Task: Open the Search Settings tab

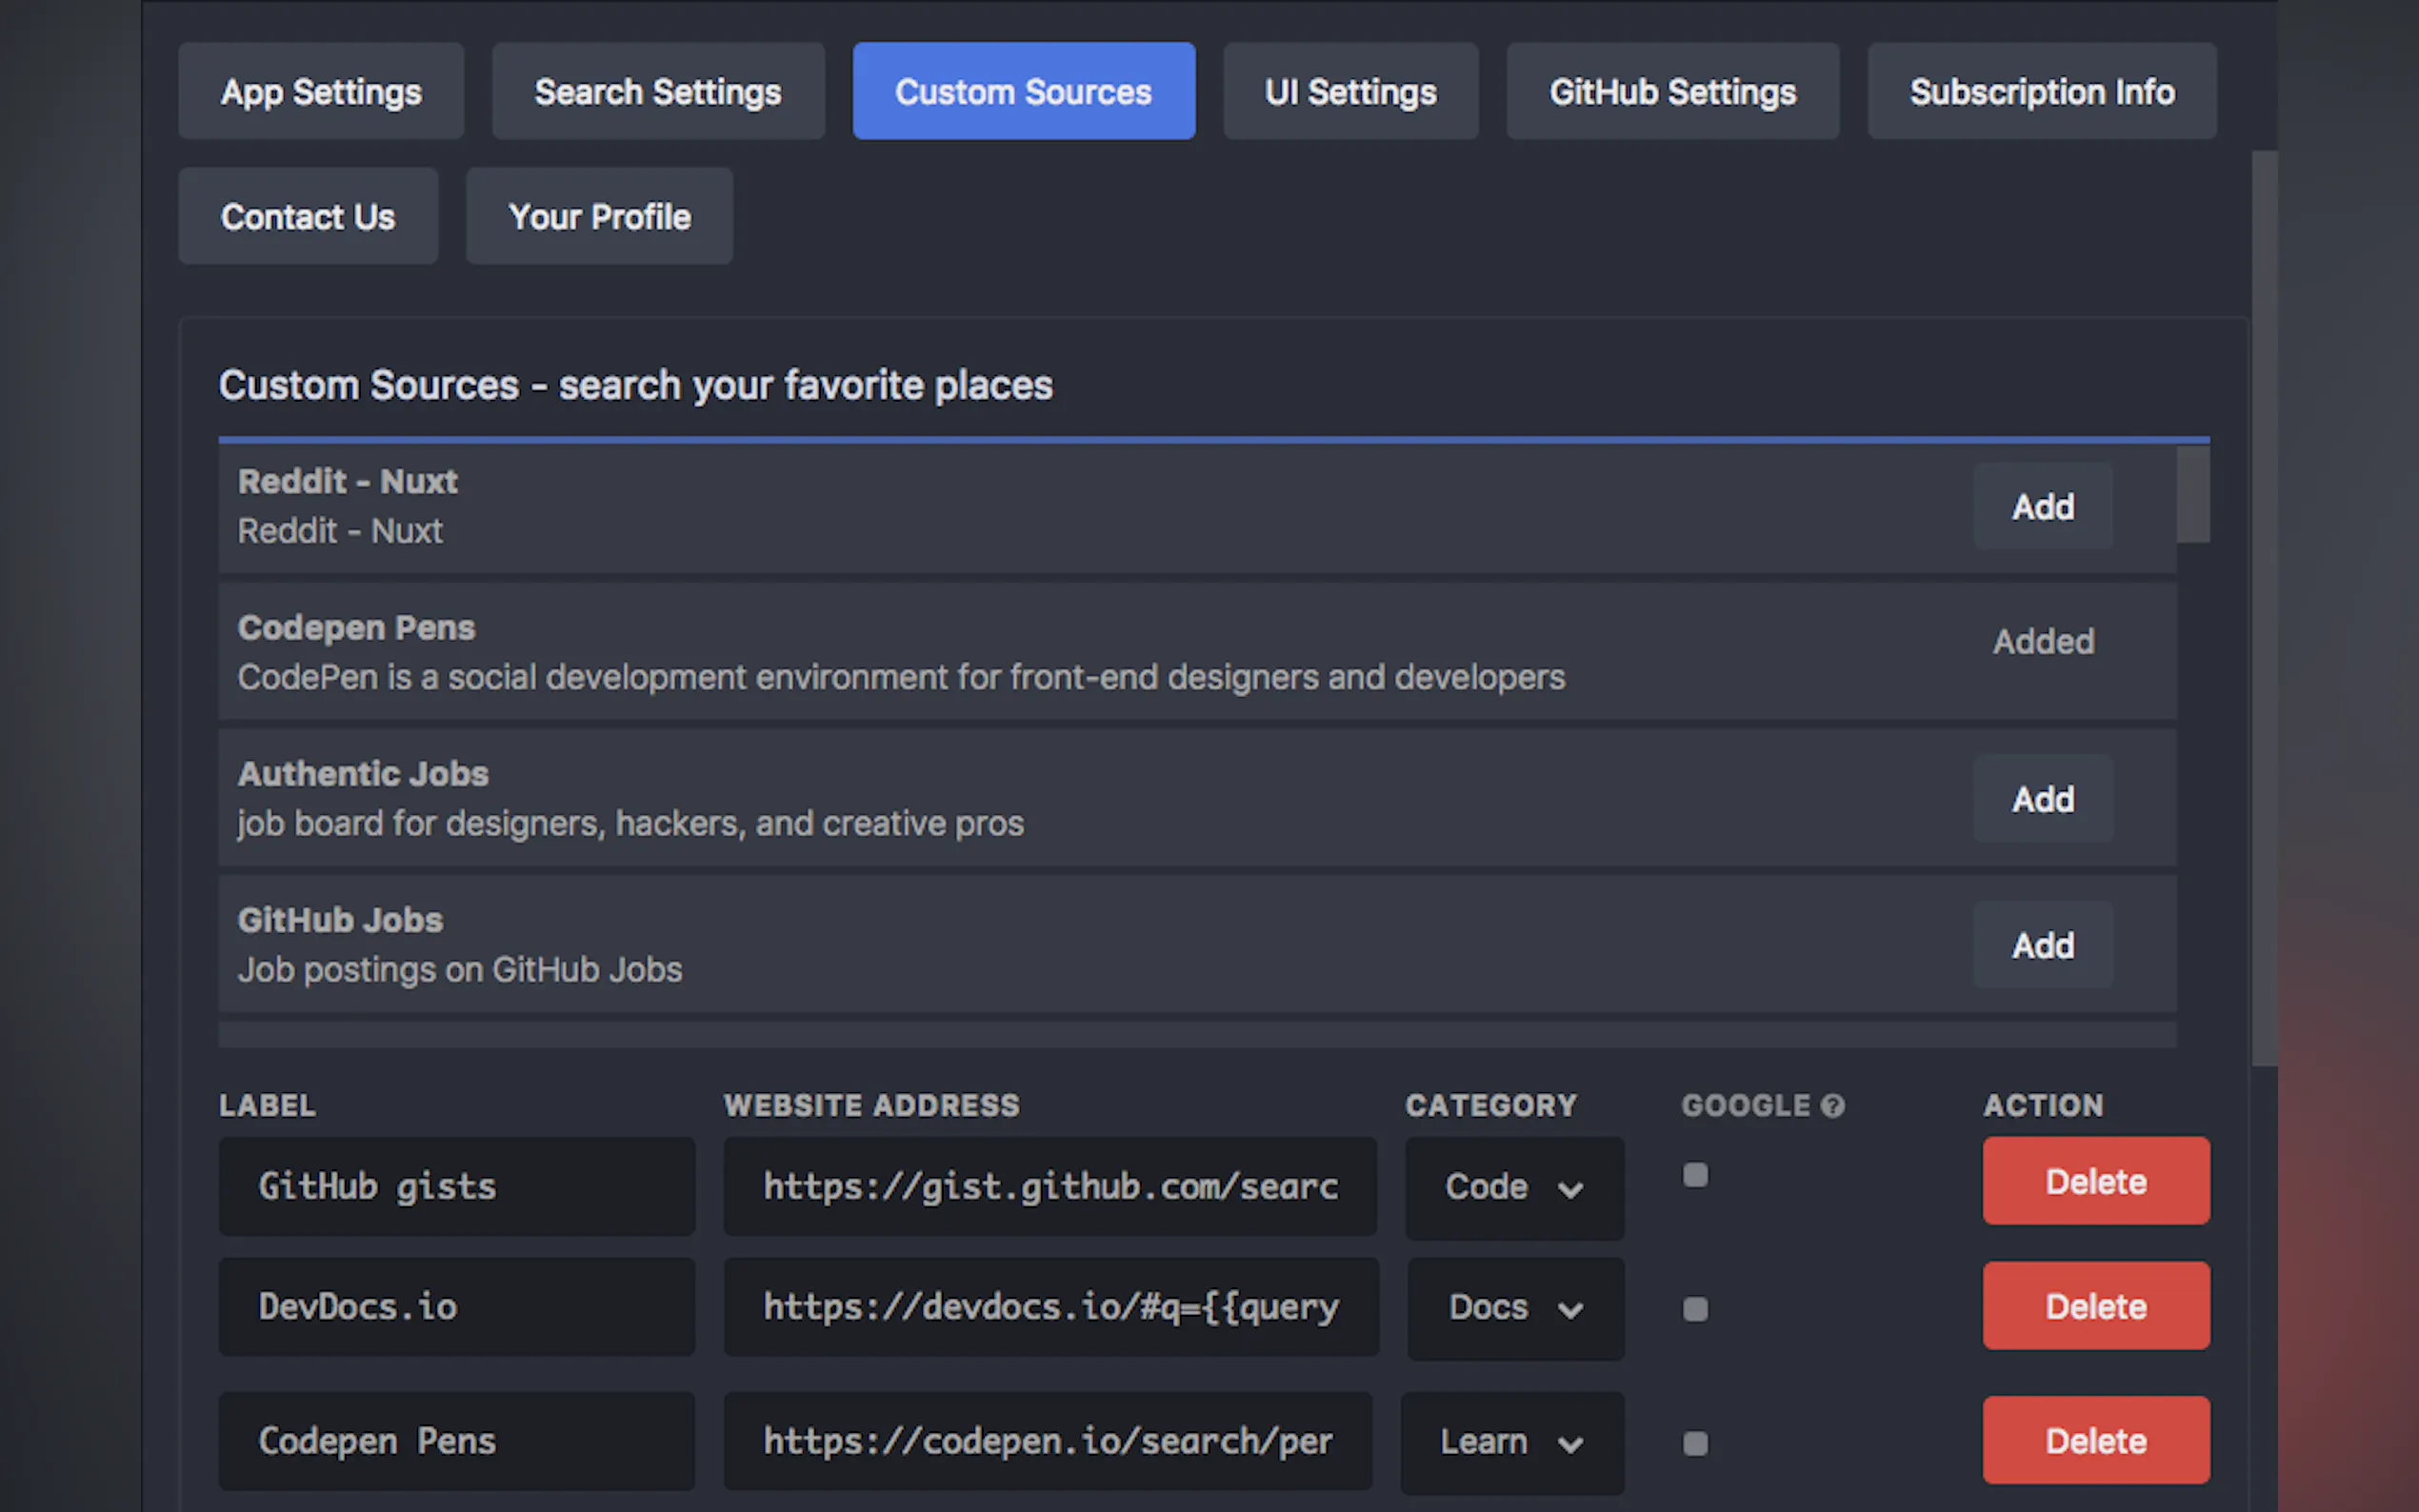Action: click(657, 92)
